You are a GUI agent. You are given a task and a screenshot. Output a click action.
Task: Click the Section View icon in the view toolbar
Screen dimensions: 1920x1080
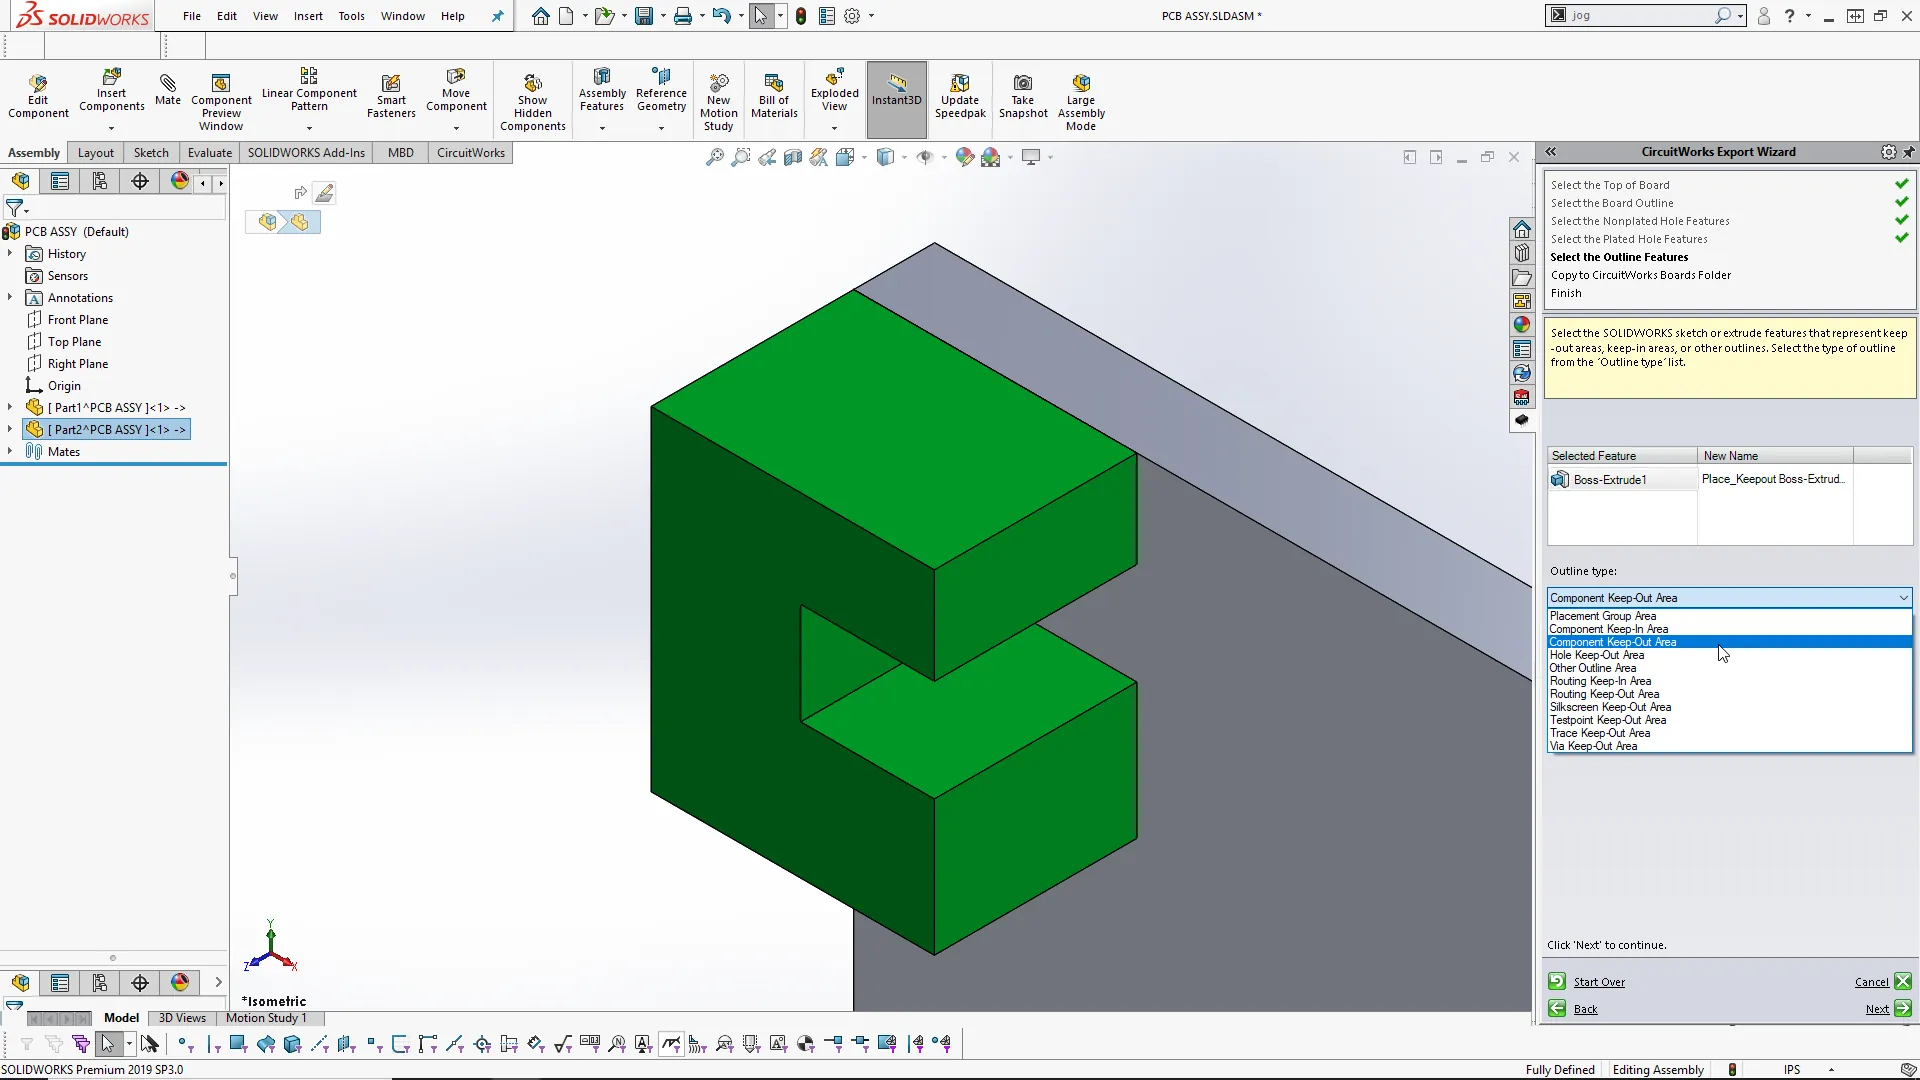point(793,157)
